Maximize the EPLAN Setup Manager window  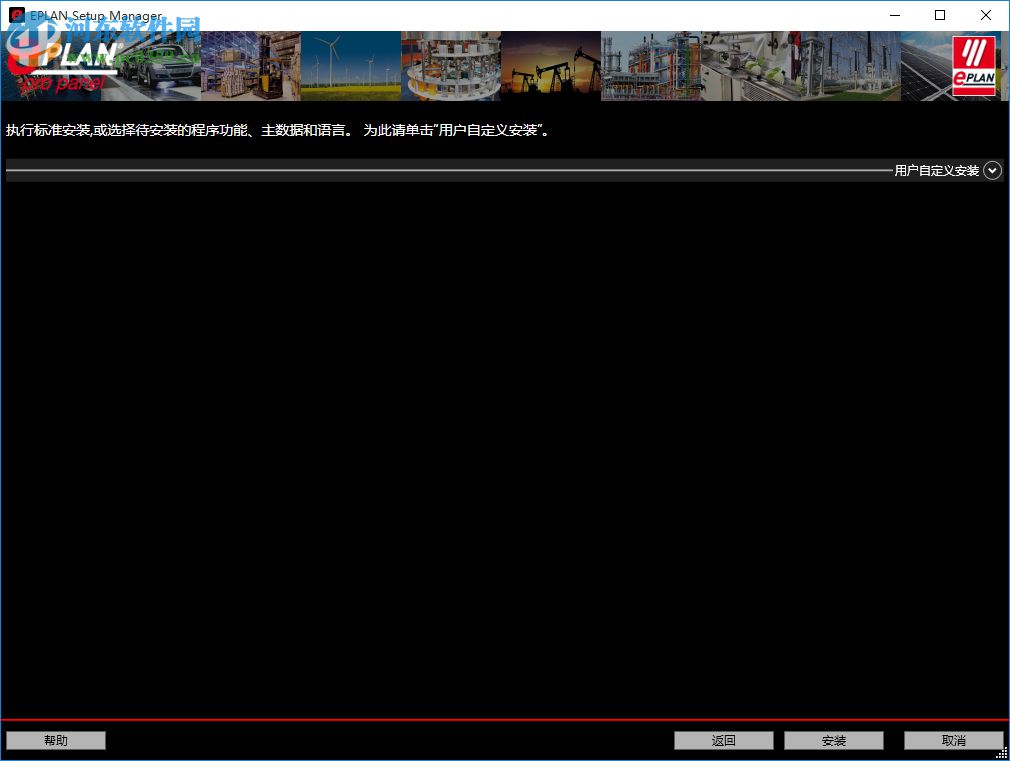940,15
